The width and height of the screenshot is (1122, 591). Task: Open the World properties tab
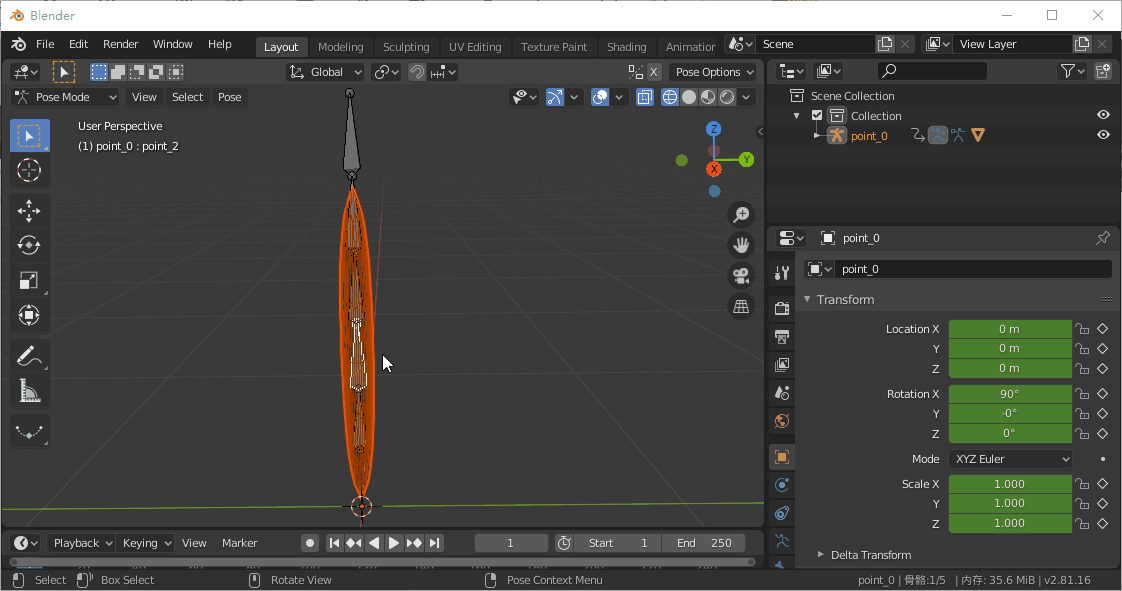pos(782,421)
